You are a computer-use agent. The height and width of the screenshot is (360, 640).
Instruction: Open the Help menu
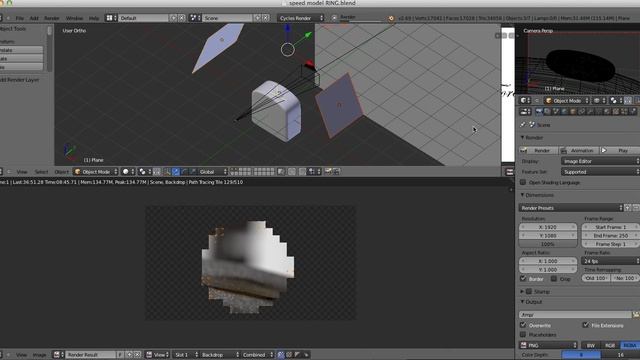click(94, 18)
